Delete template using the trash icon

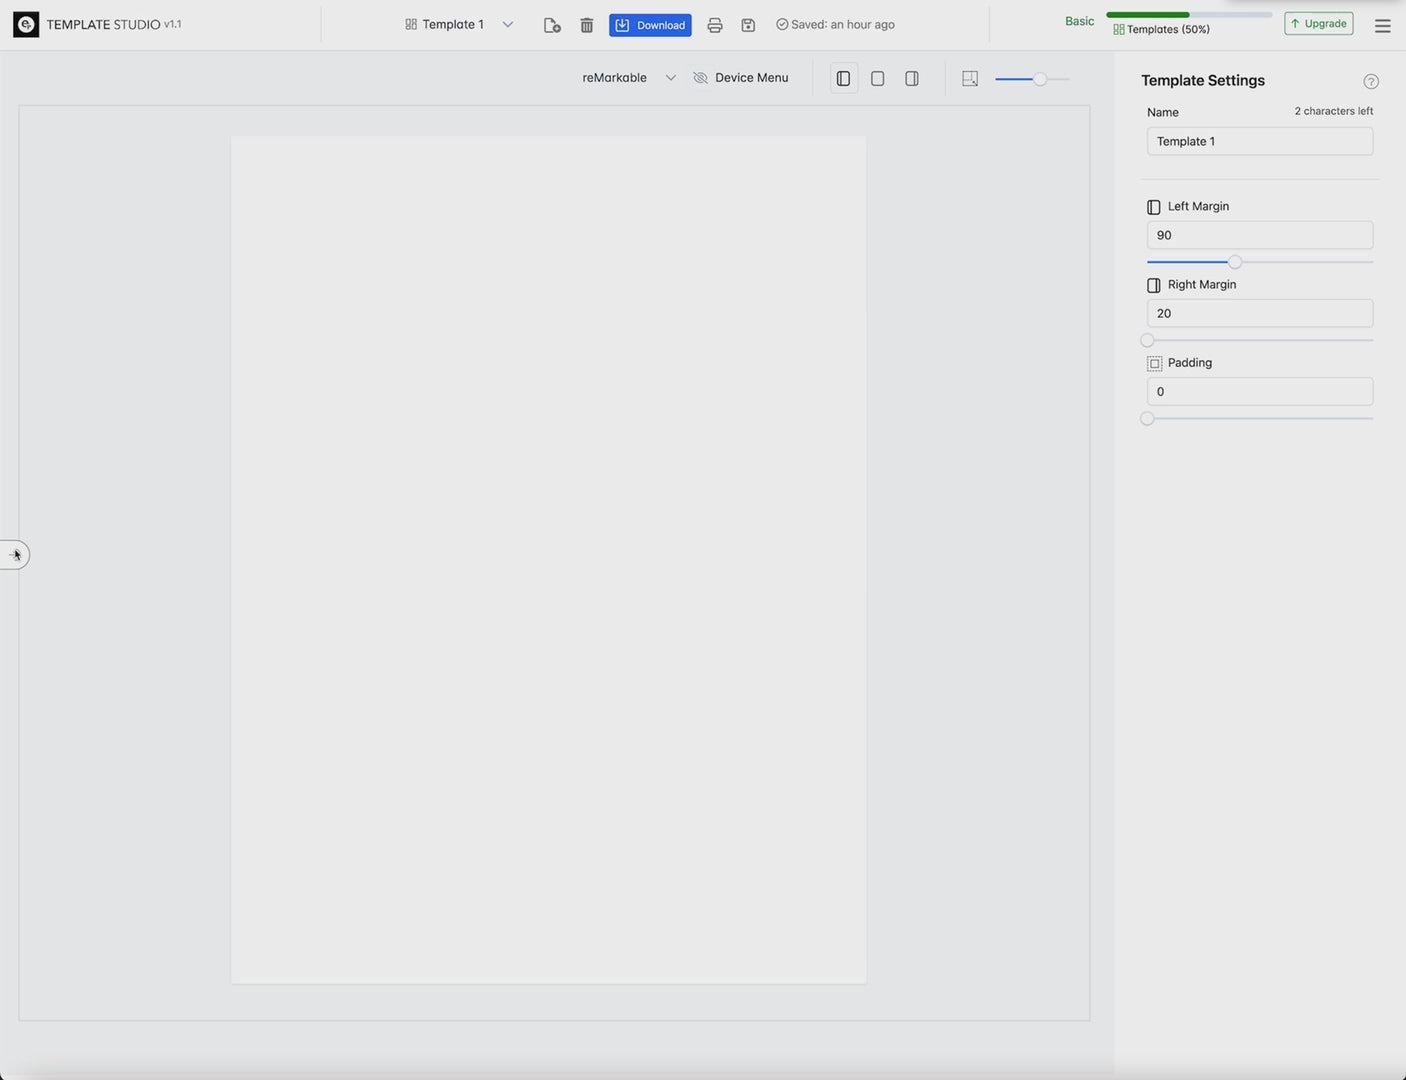[x=587, y=25]
